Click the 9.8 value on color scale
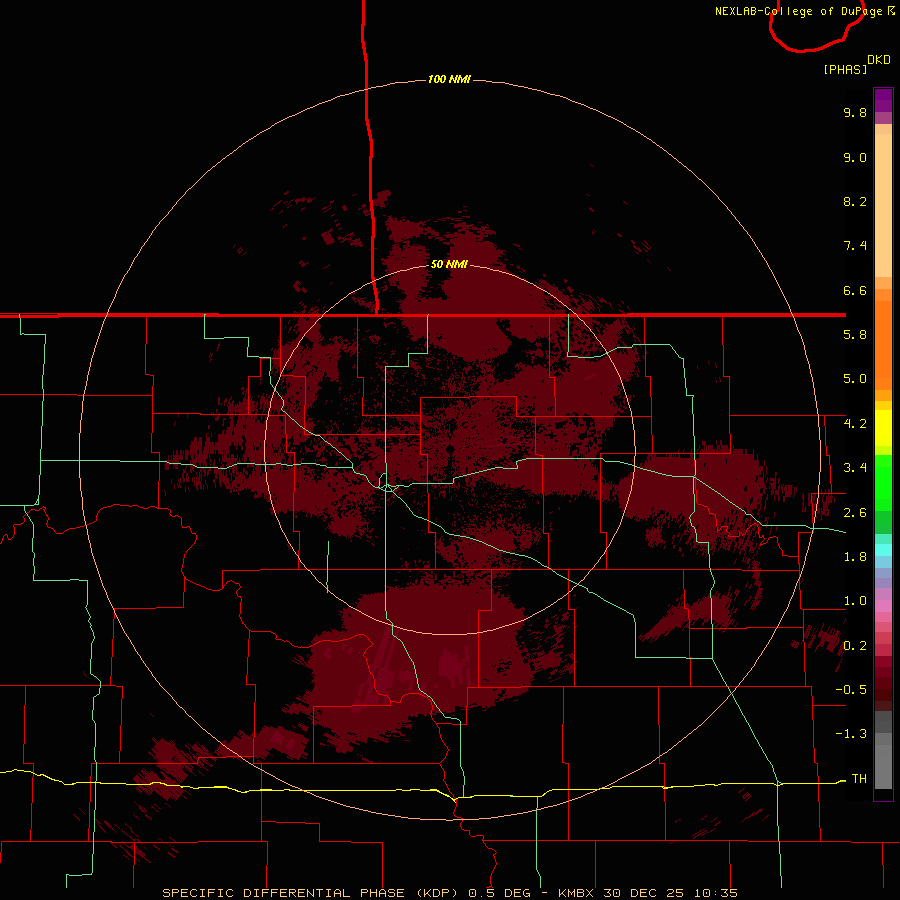Screen dimensions: 900x900 coord(855,112)
